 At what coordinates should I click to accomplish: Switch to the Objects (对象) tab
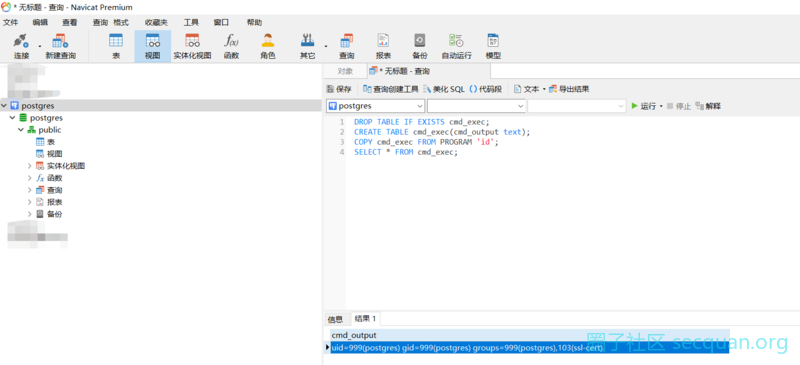pyautogui.click(x=345, y=71)
